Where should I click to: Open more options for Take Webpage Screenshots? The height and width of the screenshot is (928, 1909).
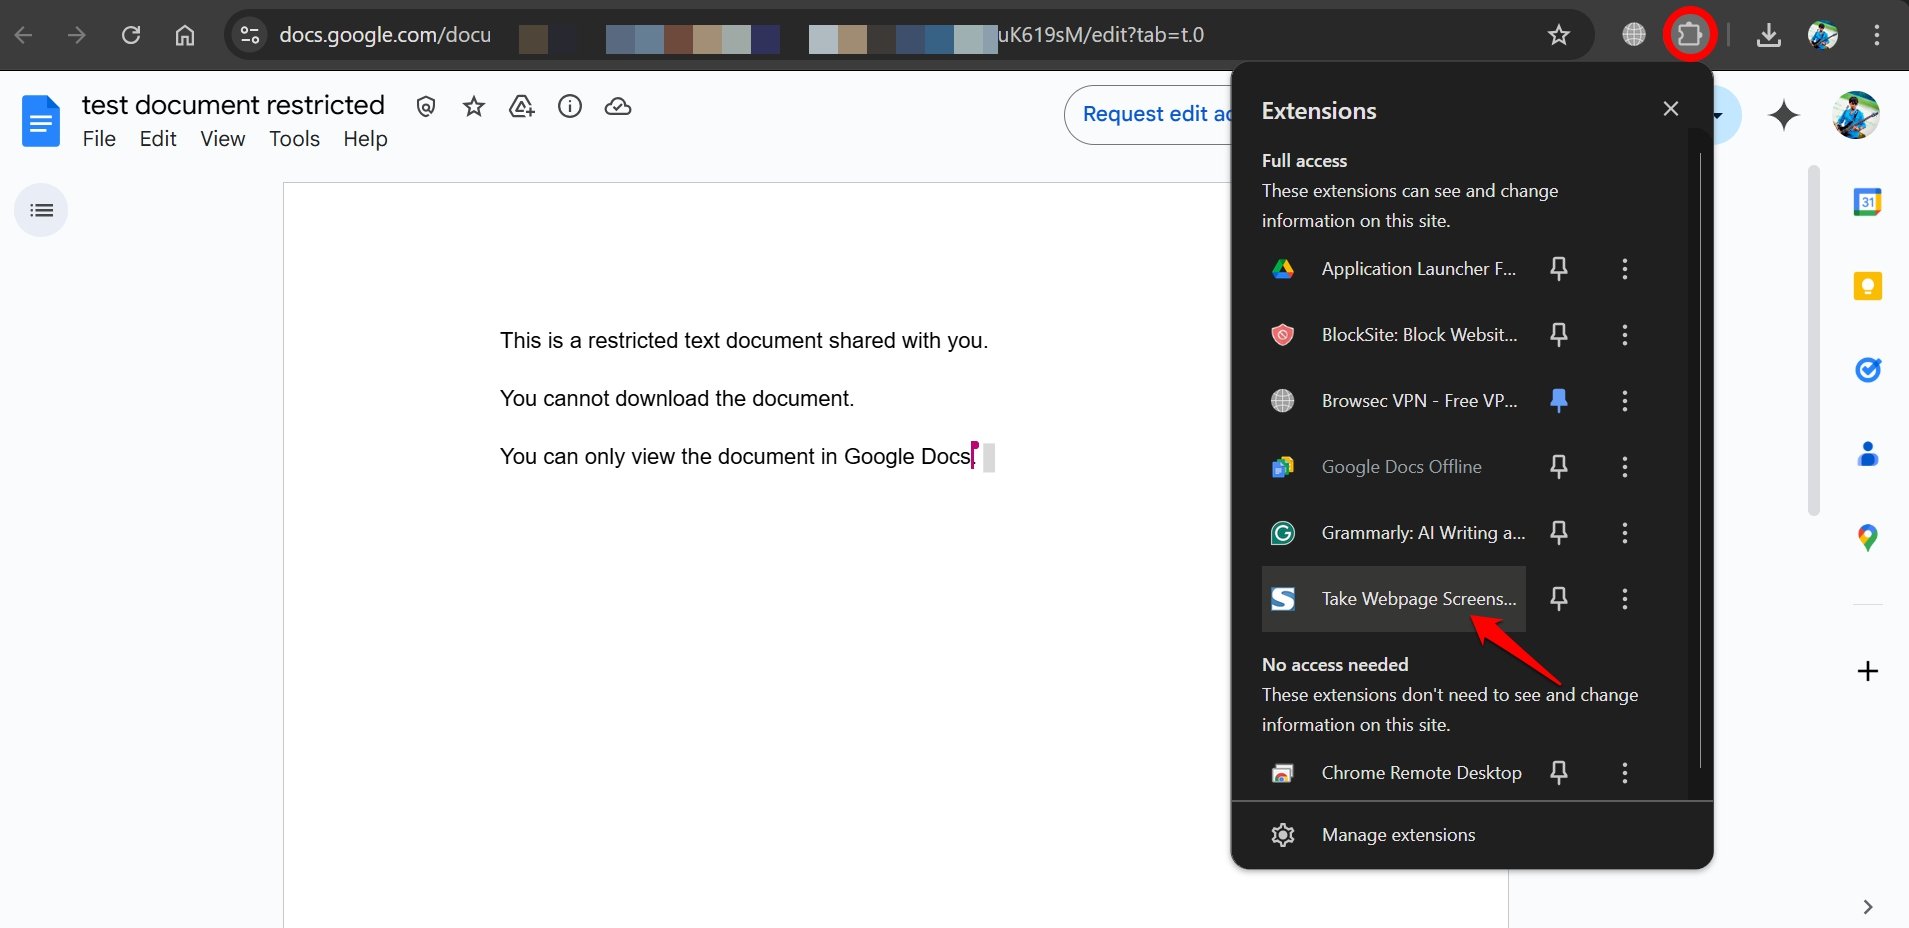pyautogui.click(x=1624, y=598)
